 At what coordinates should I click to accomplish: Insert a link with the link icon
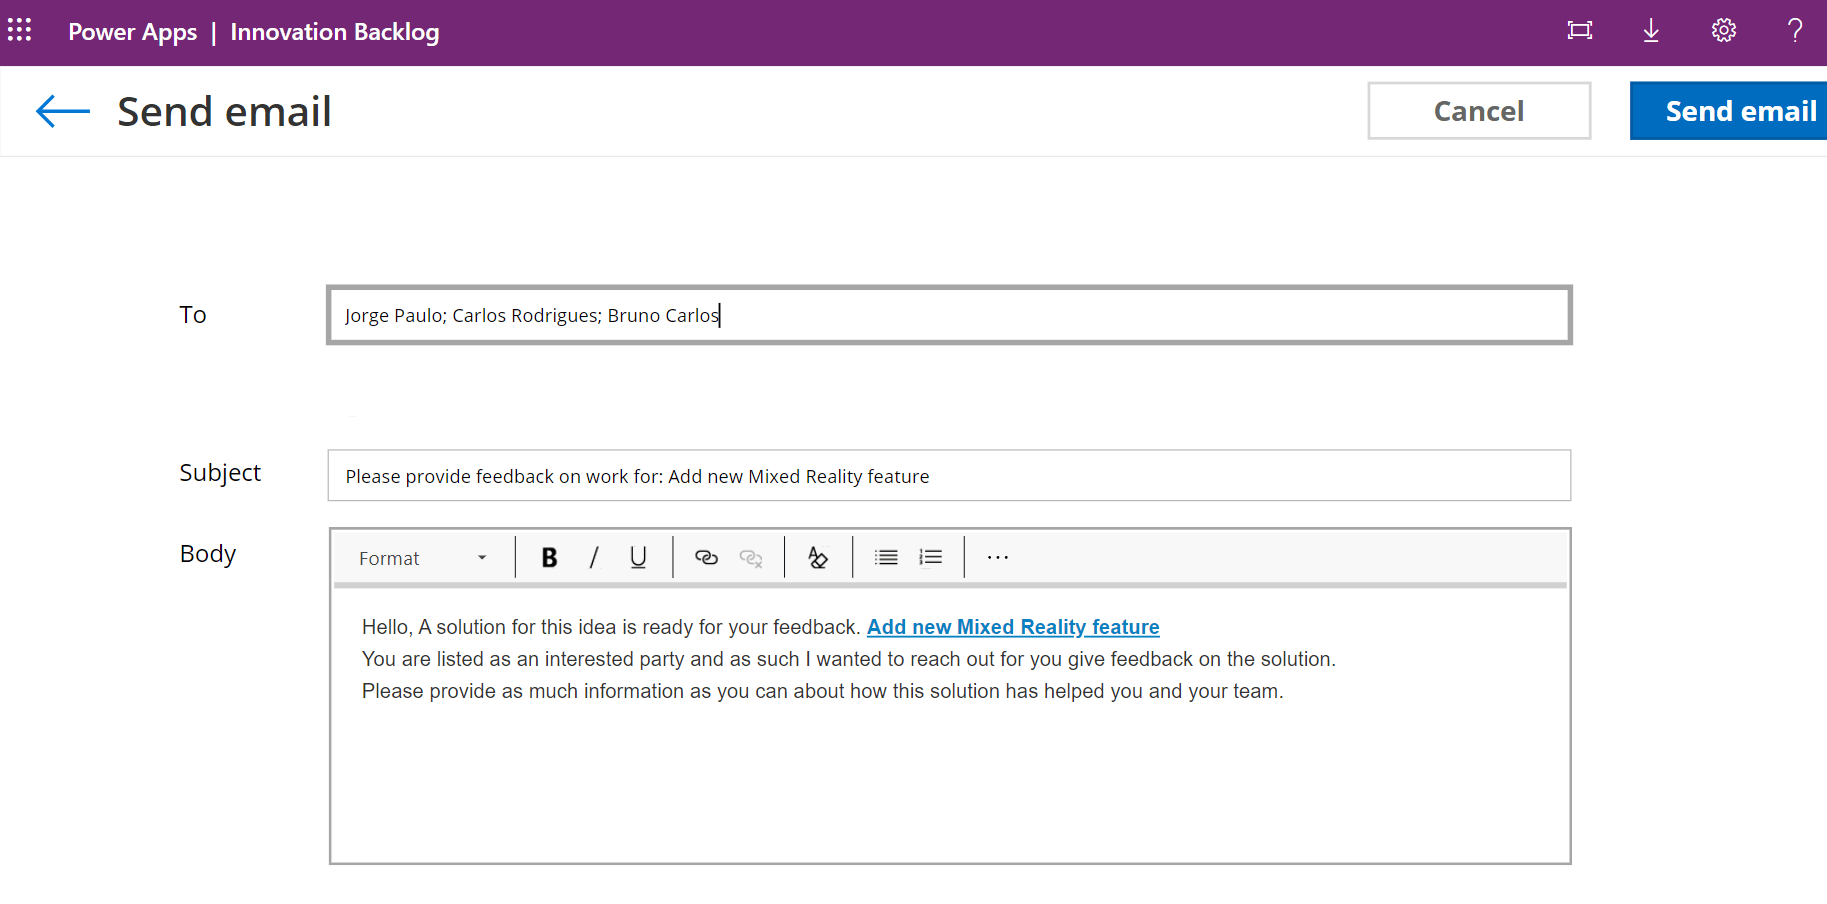tap(706, 558)
